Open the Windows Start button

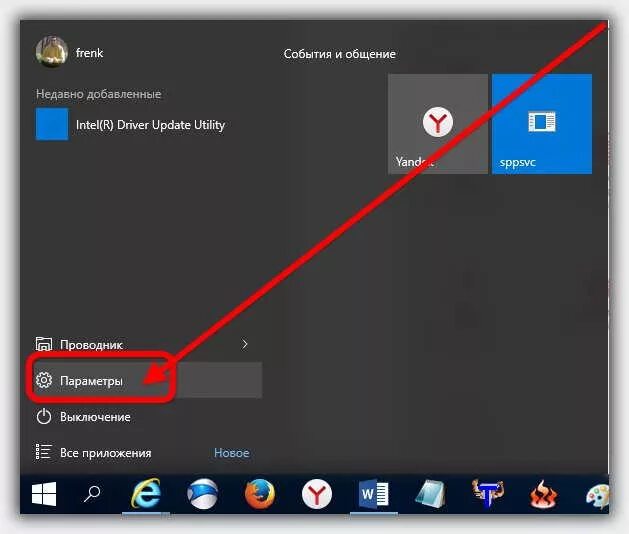pos(44,494)
